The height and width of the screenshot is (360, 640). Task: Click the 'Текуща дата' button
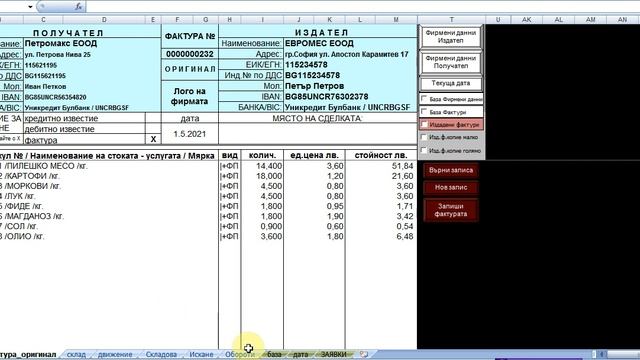pos(451,83)
